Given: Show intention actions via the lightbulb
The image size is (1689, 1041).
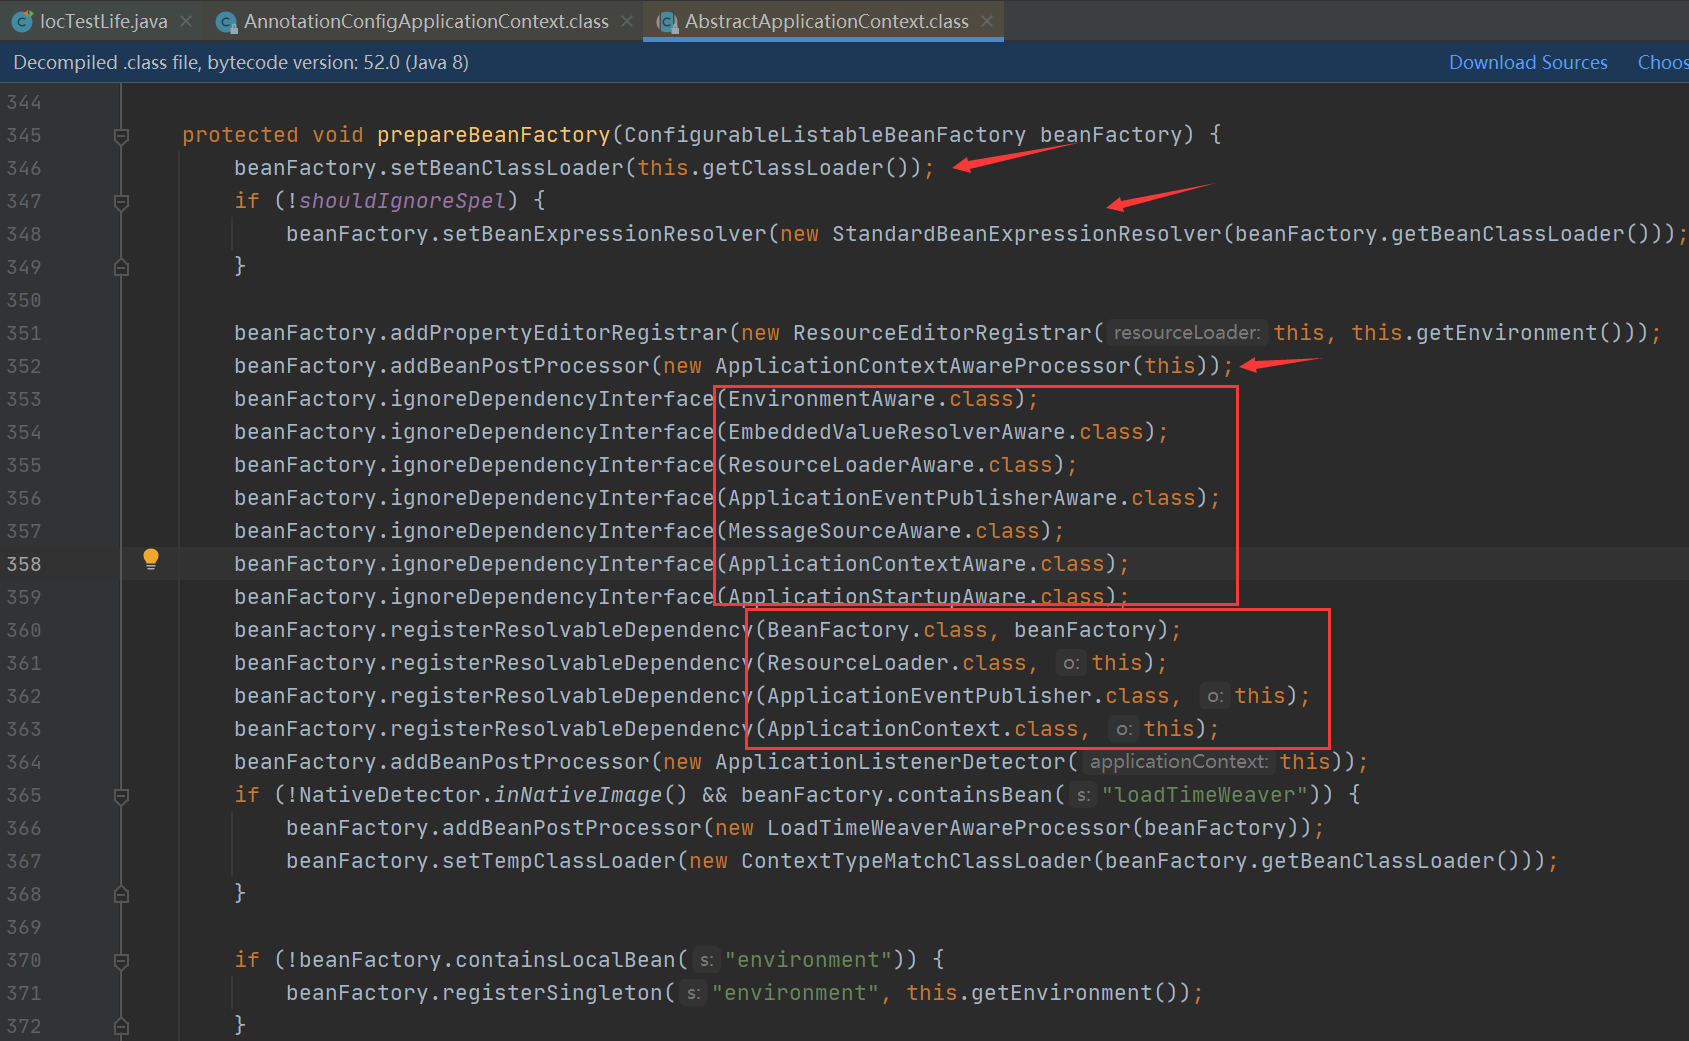Looking at the screenshot, I should click(x=150, y=559).
